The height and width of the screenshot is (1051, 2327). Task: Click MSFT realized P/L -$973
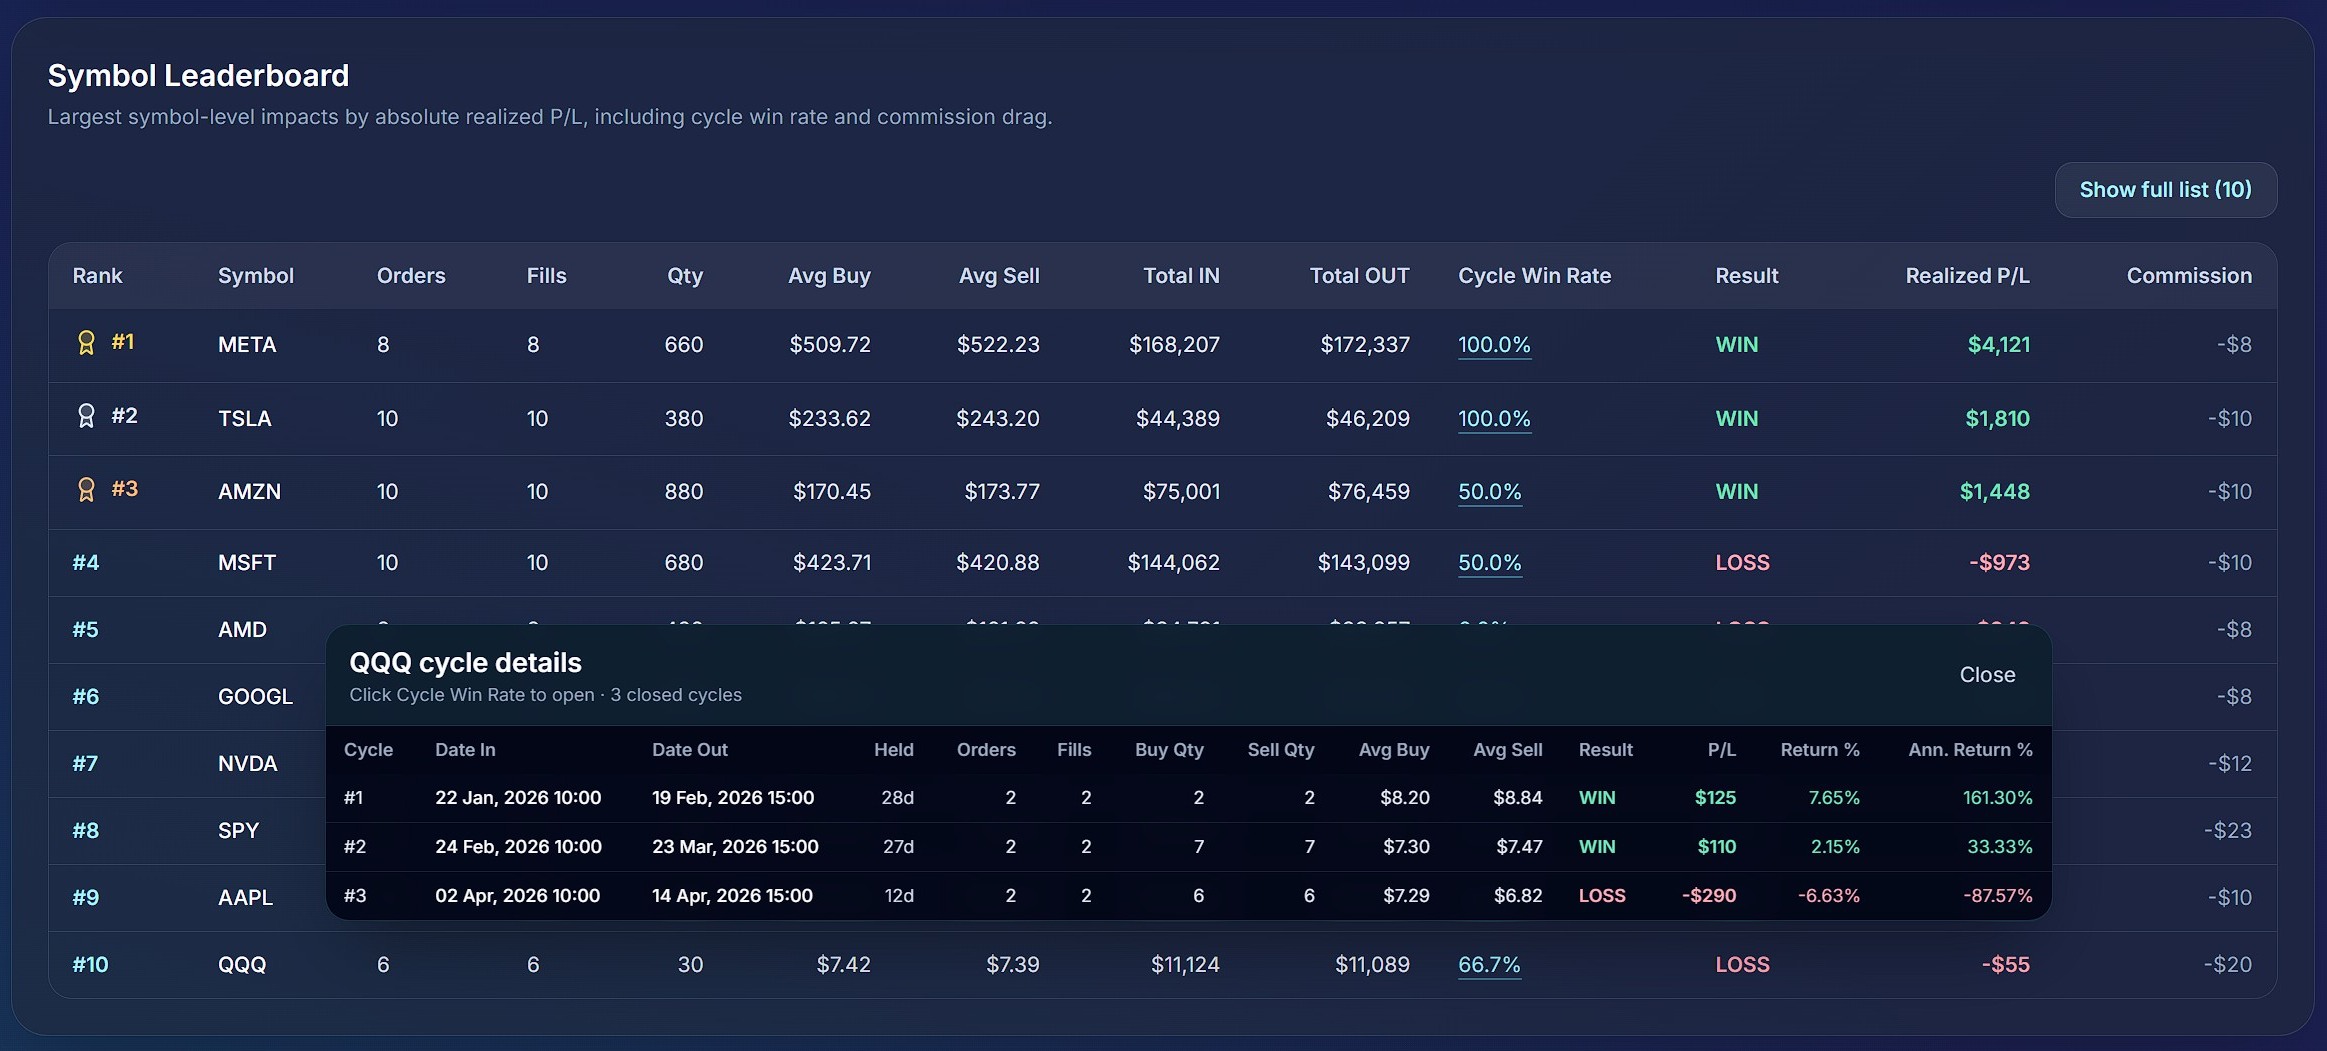click(1999, 563)
